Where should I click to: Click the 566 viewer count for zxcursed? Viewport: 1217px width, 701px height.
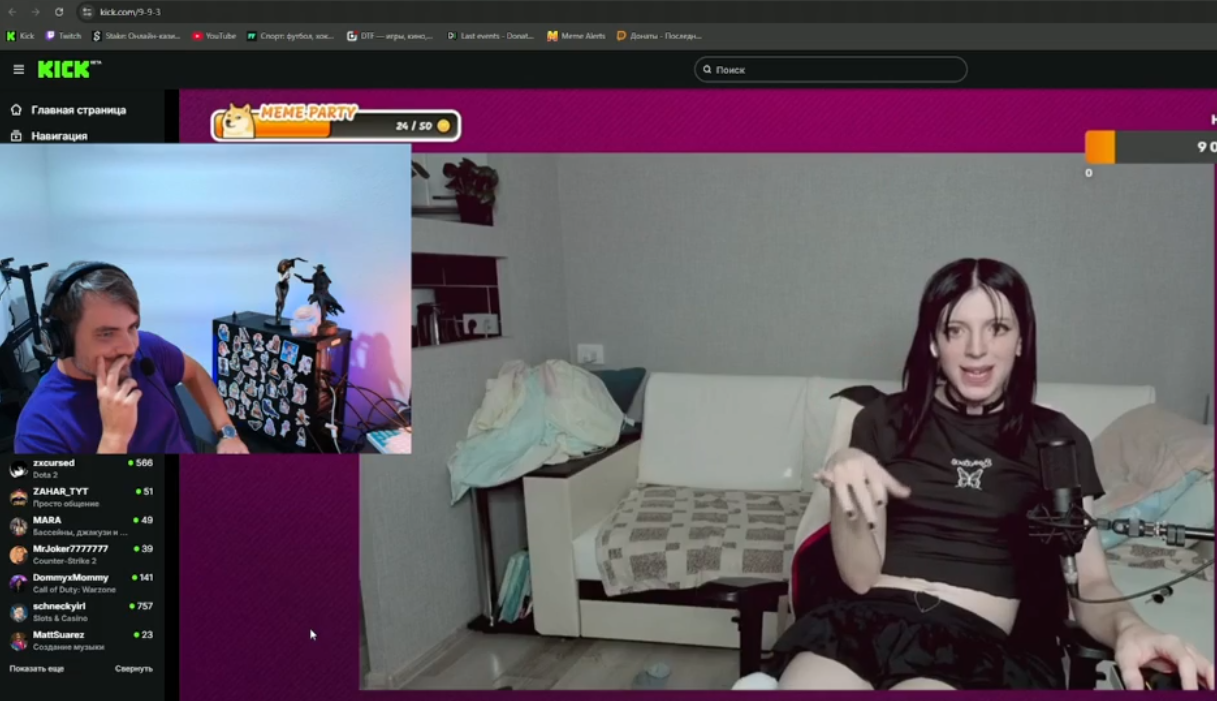point(144,463)
